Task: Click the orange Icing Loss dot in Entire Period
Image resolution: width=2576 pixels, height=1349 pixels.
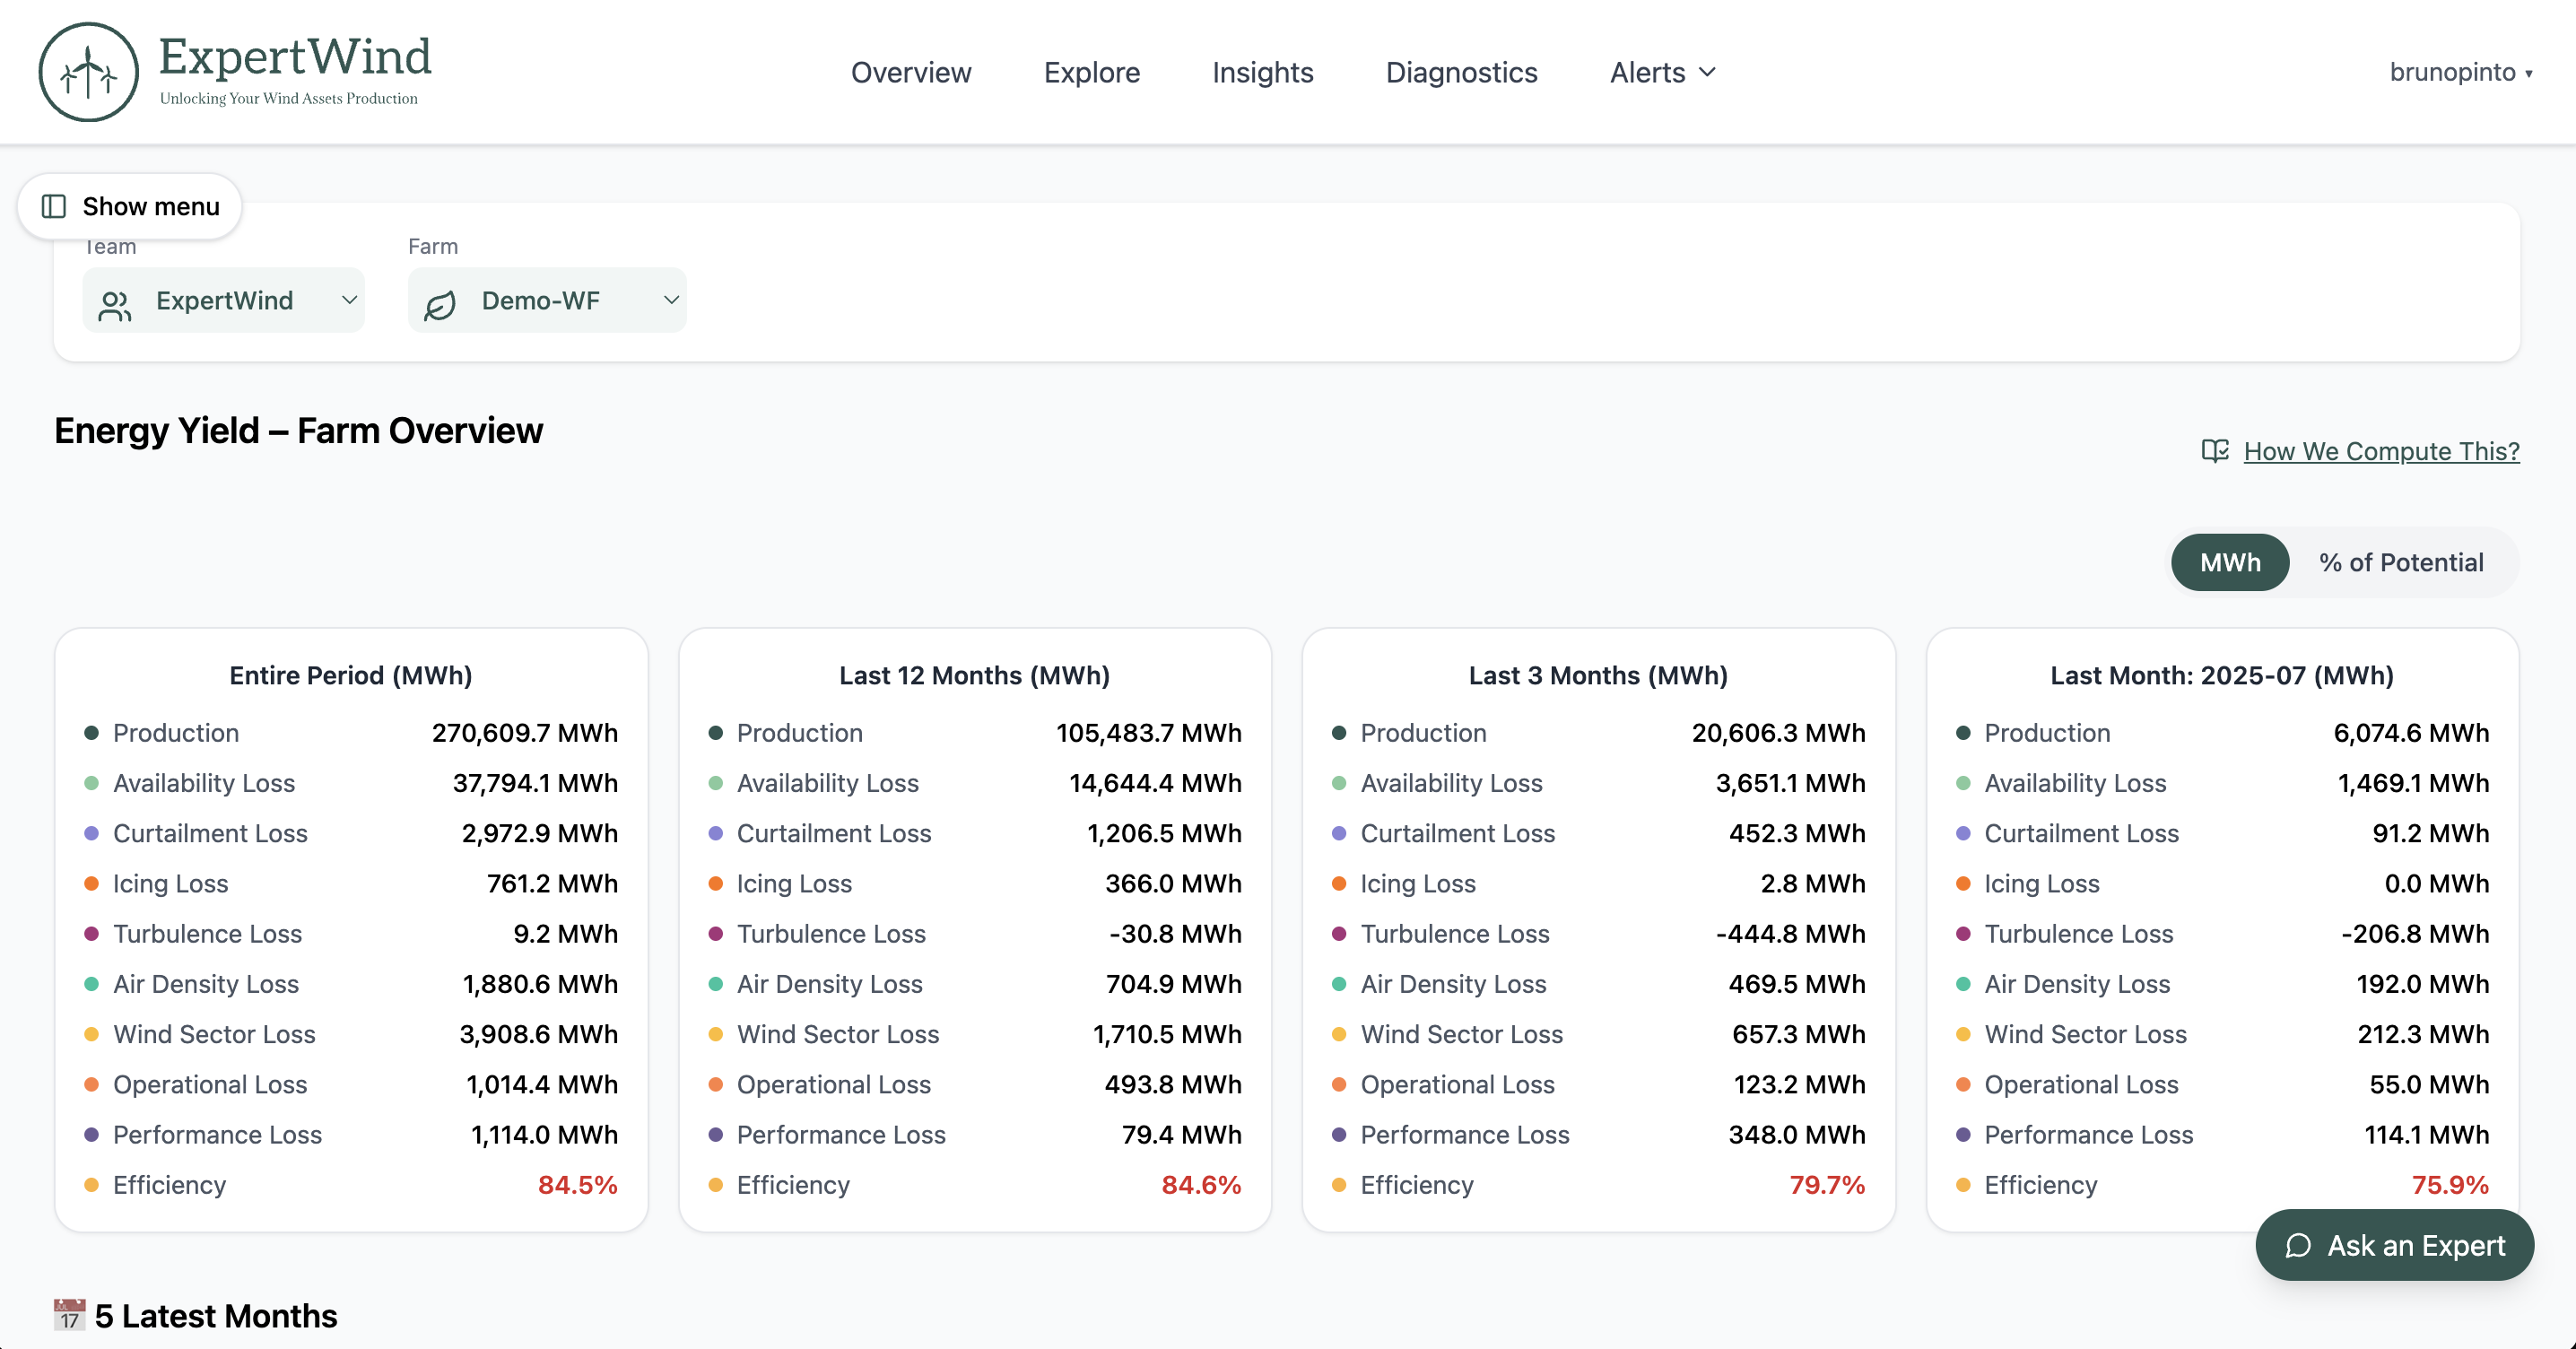Action: [91, 883]
